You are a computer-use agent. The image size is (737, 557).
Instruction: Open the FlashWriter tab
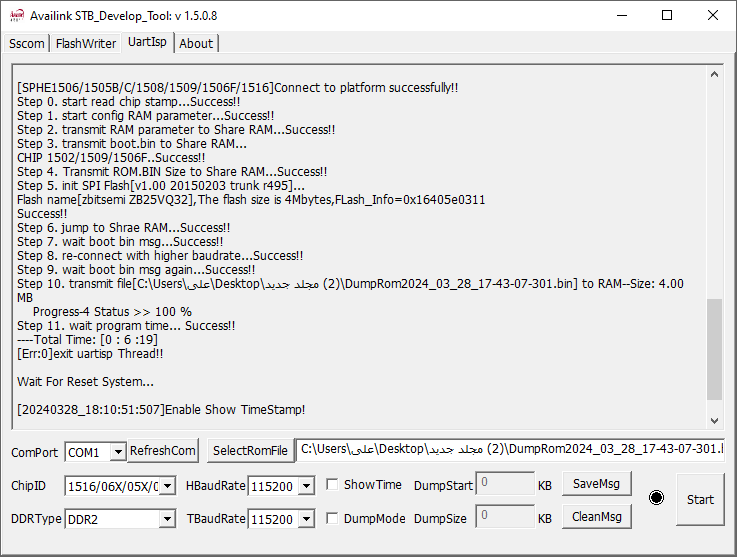click(x=86, y=43)
